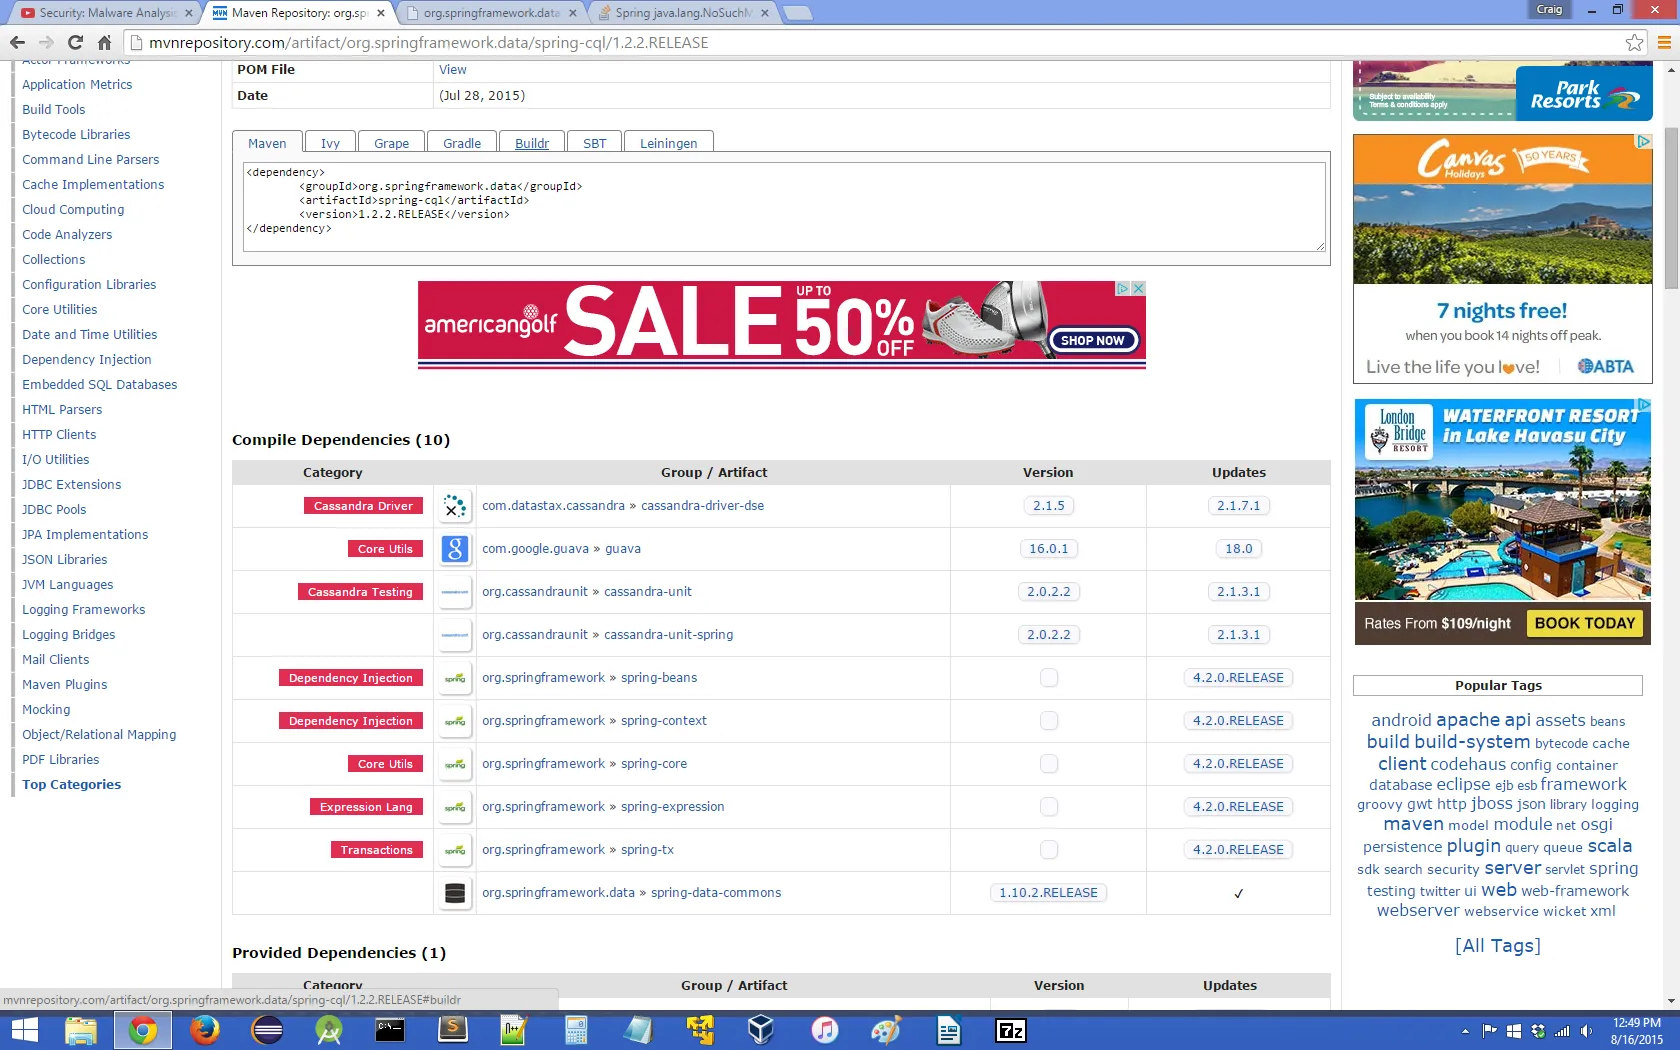Viewport: 1680px width, 1050px height.
Task: Open the spring-data-commons artifact link
Action: (716, 893)
